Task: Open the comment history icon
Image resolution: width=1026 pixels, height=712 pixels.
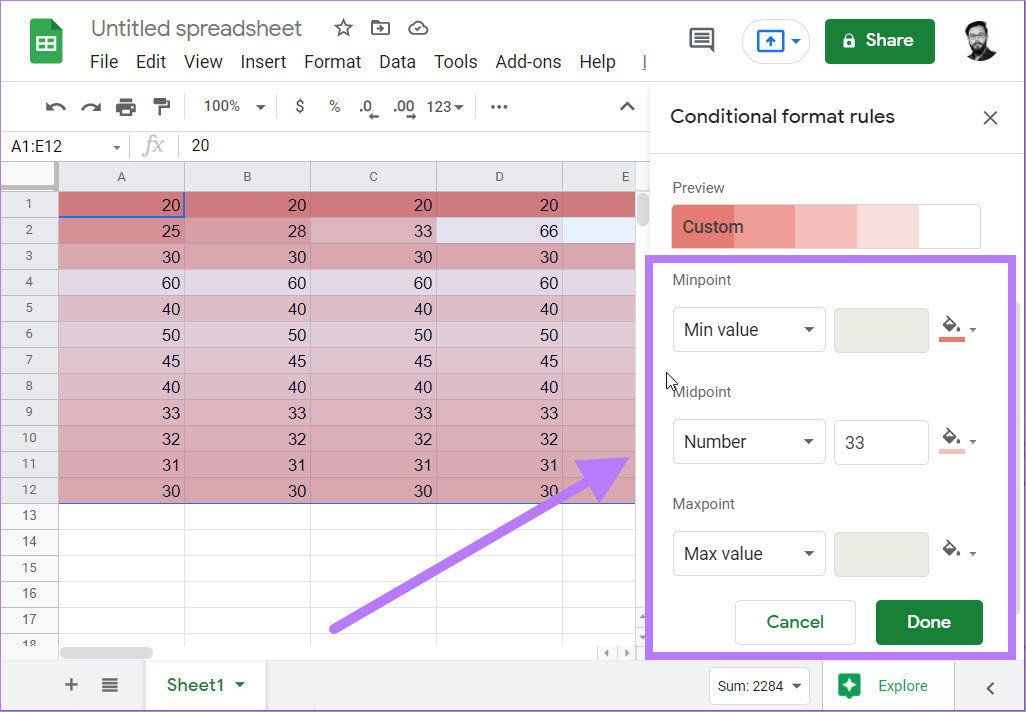Action: click(701, 40)
